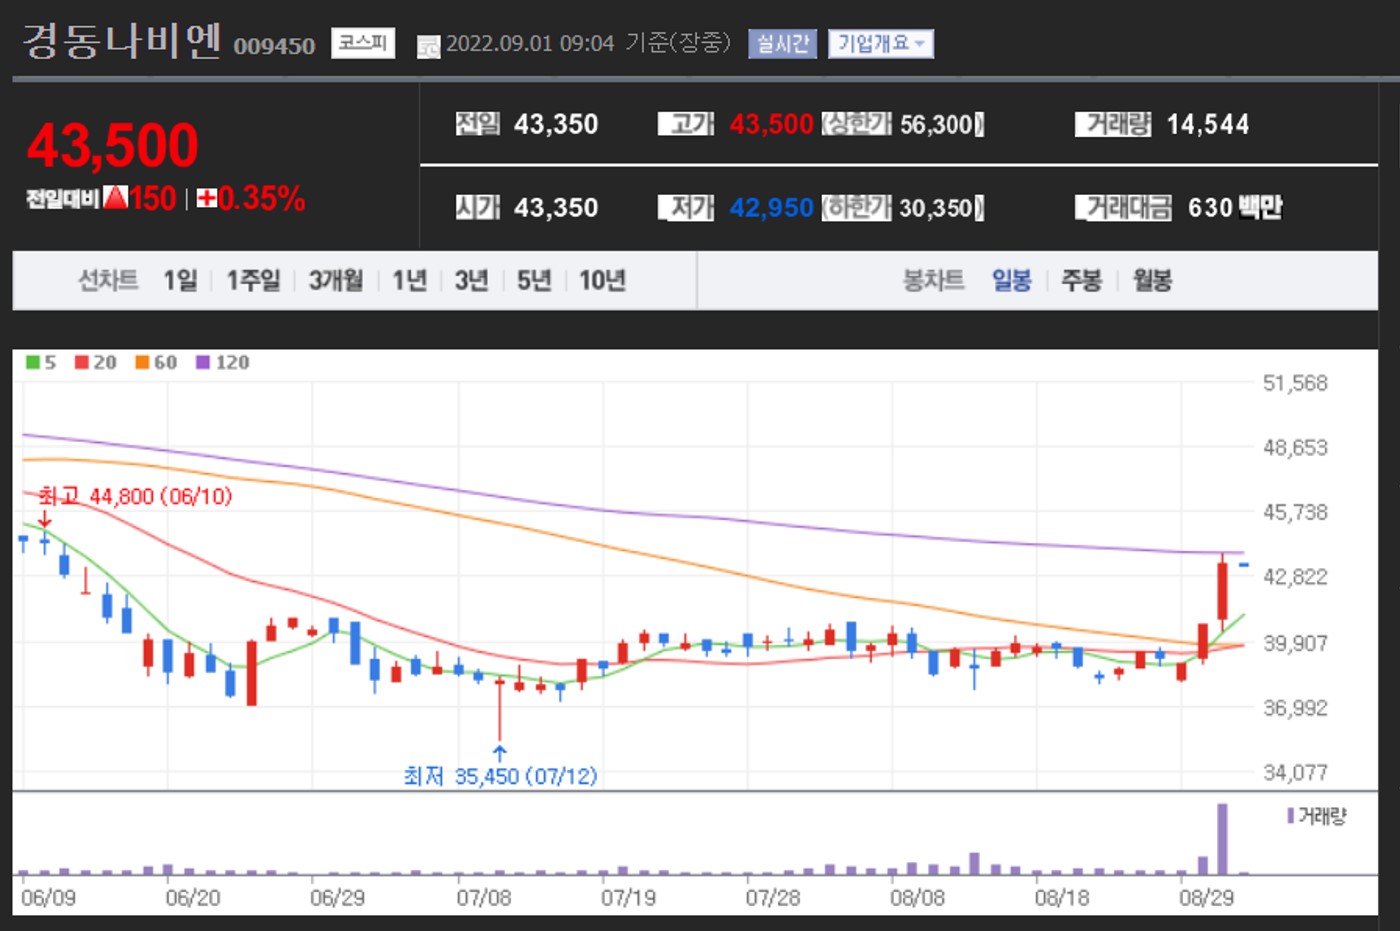This screenshot has width=1400, height=931.
Task: Open the 기업개요 dropdown
Action: tap(880, 44)
